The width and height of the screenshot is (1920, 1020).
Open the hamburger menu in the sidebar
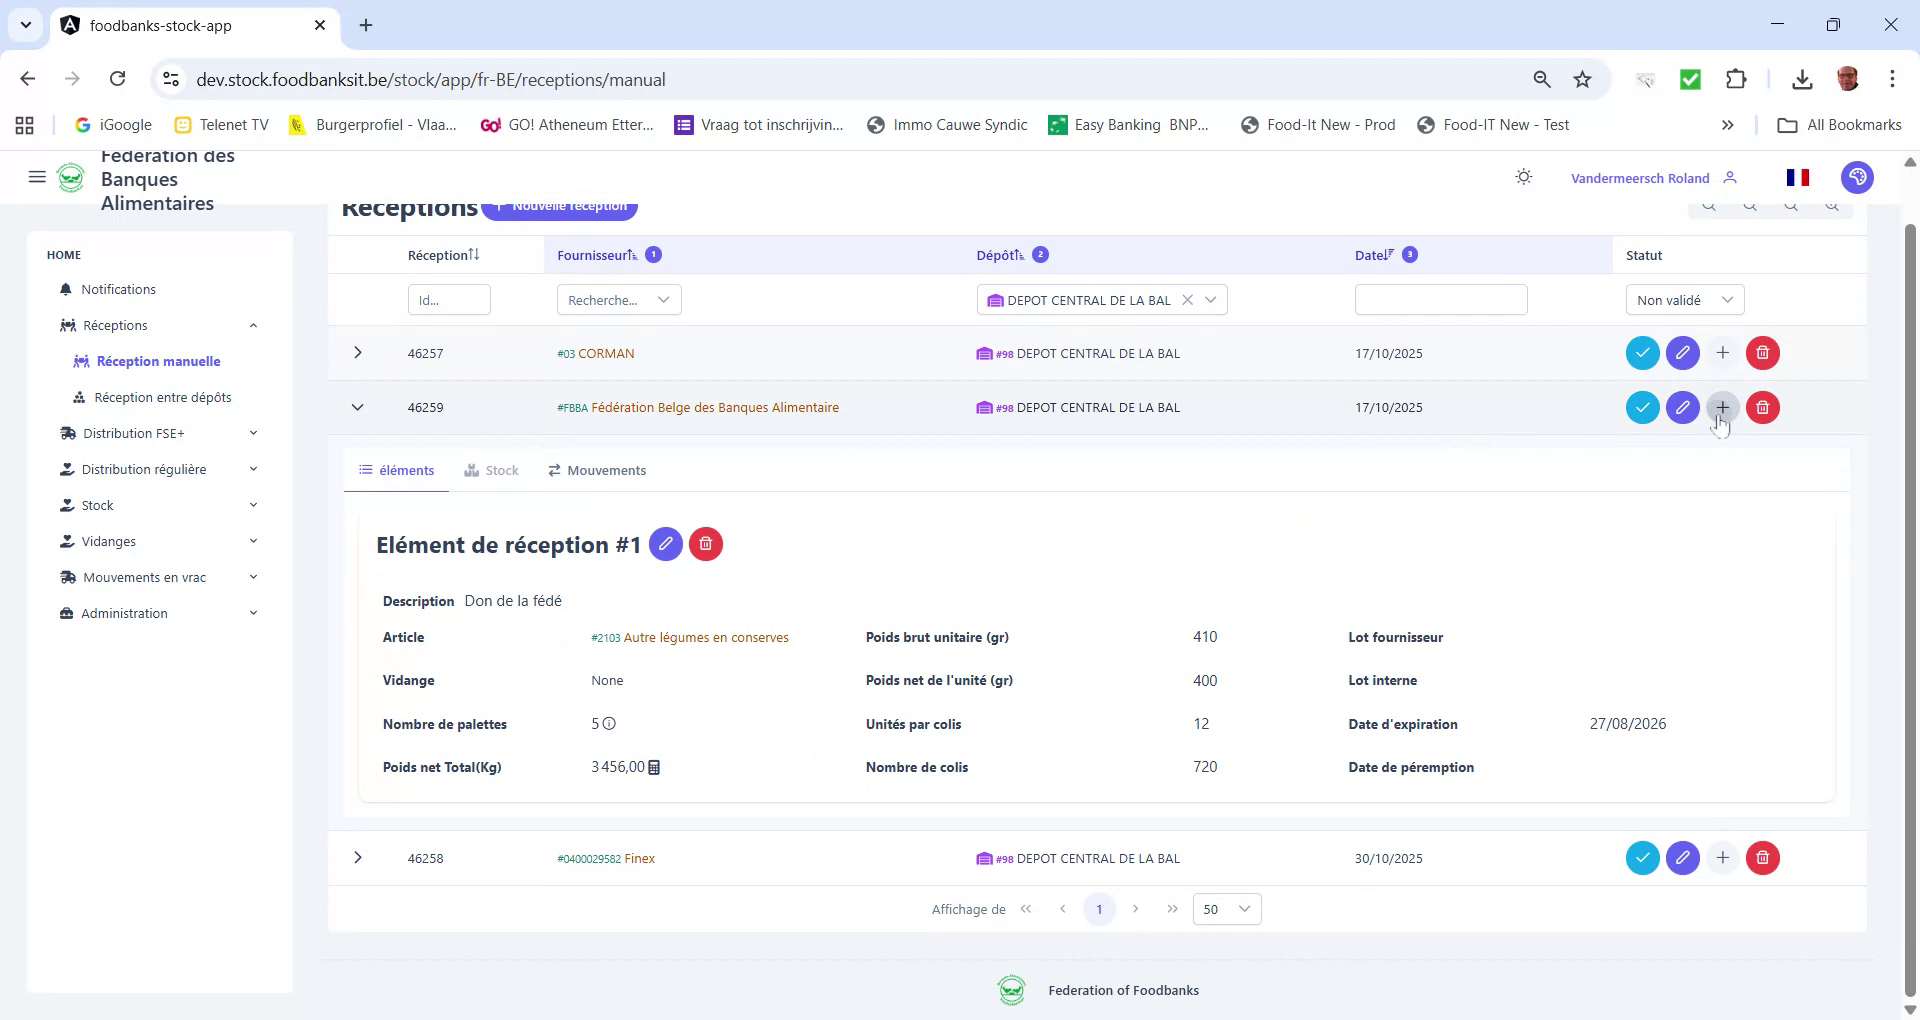(37, 177)
